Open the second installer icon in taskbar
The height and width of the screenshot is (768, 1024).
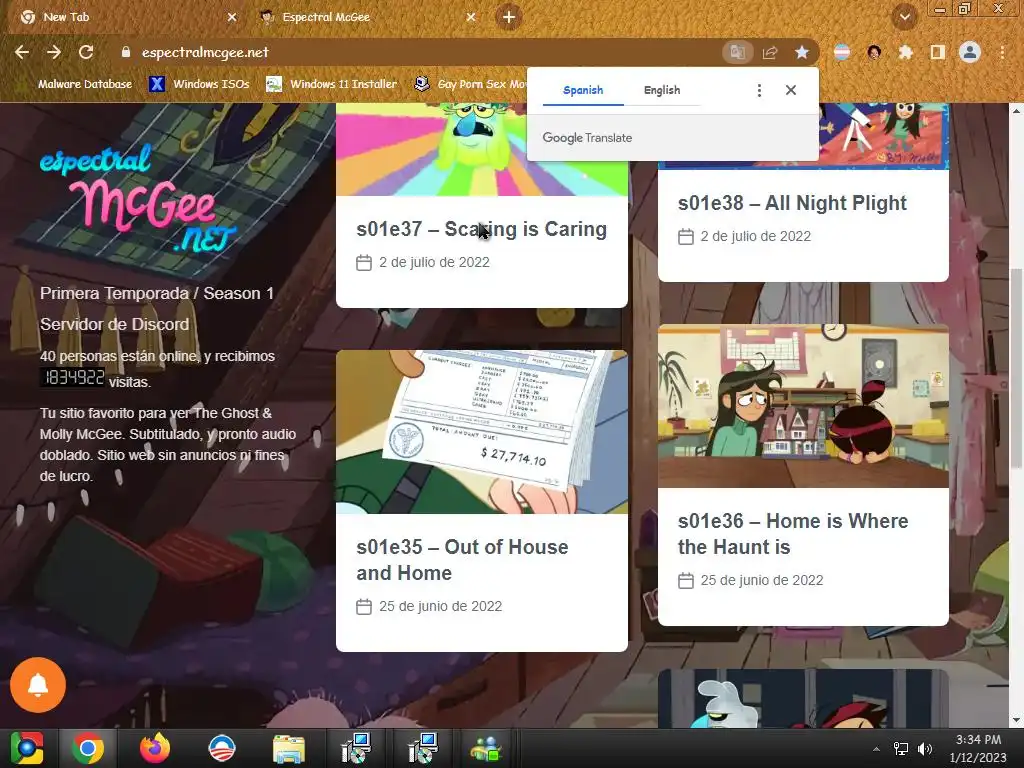[423, 748]
